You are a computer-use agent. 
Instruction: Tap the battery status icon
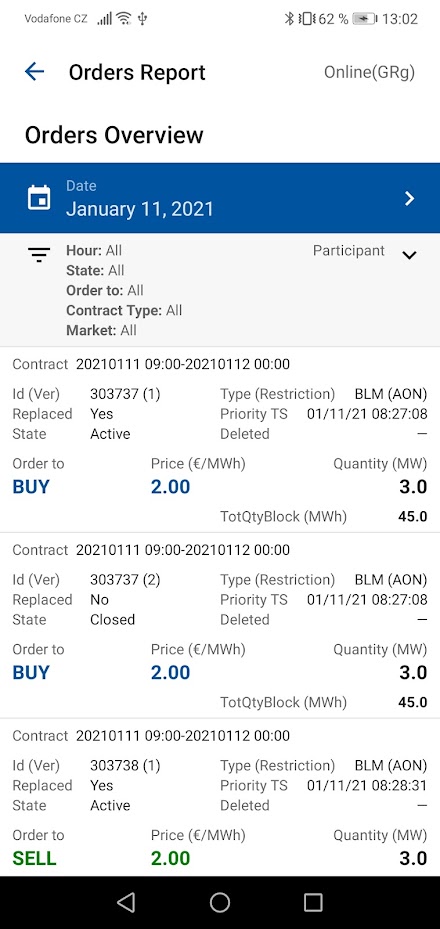point(364,19)
